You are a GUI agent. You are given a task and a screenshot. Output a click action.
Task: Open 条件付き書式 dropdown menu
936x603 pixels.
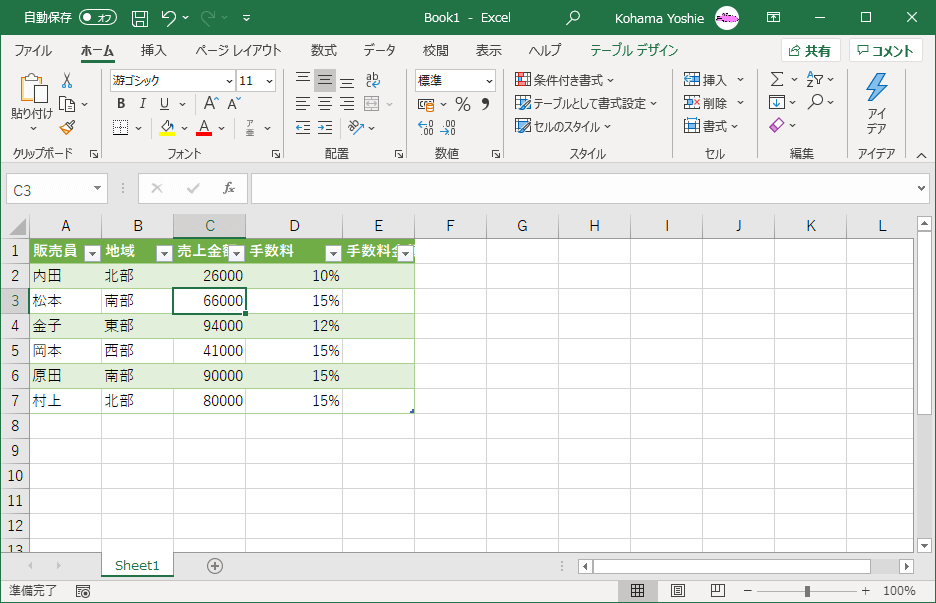pos(564,79)
